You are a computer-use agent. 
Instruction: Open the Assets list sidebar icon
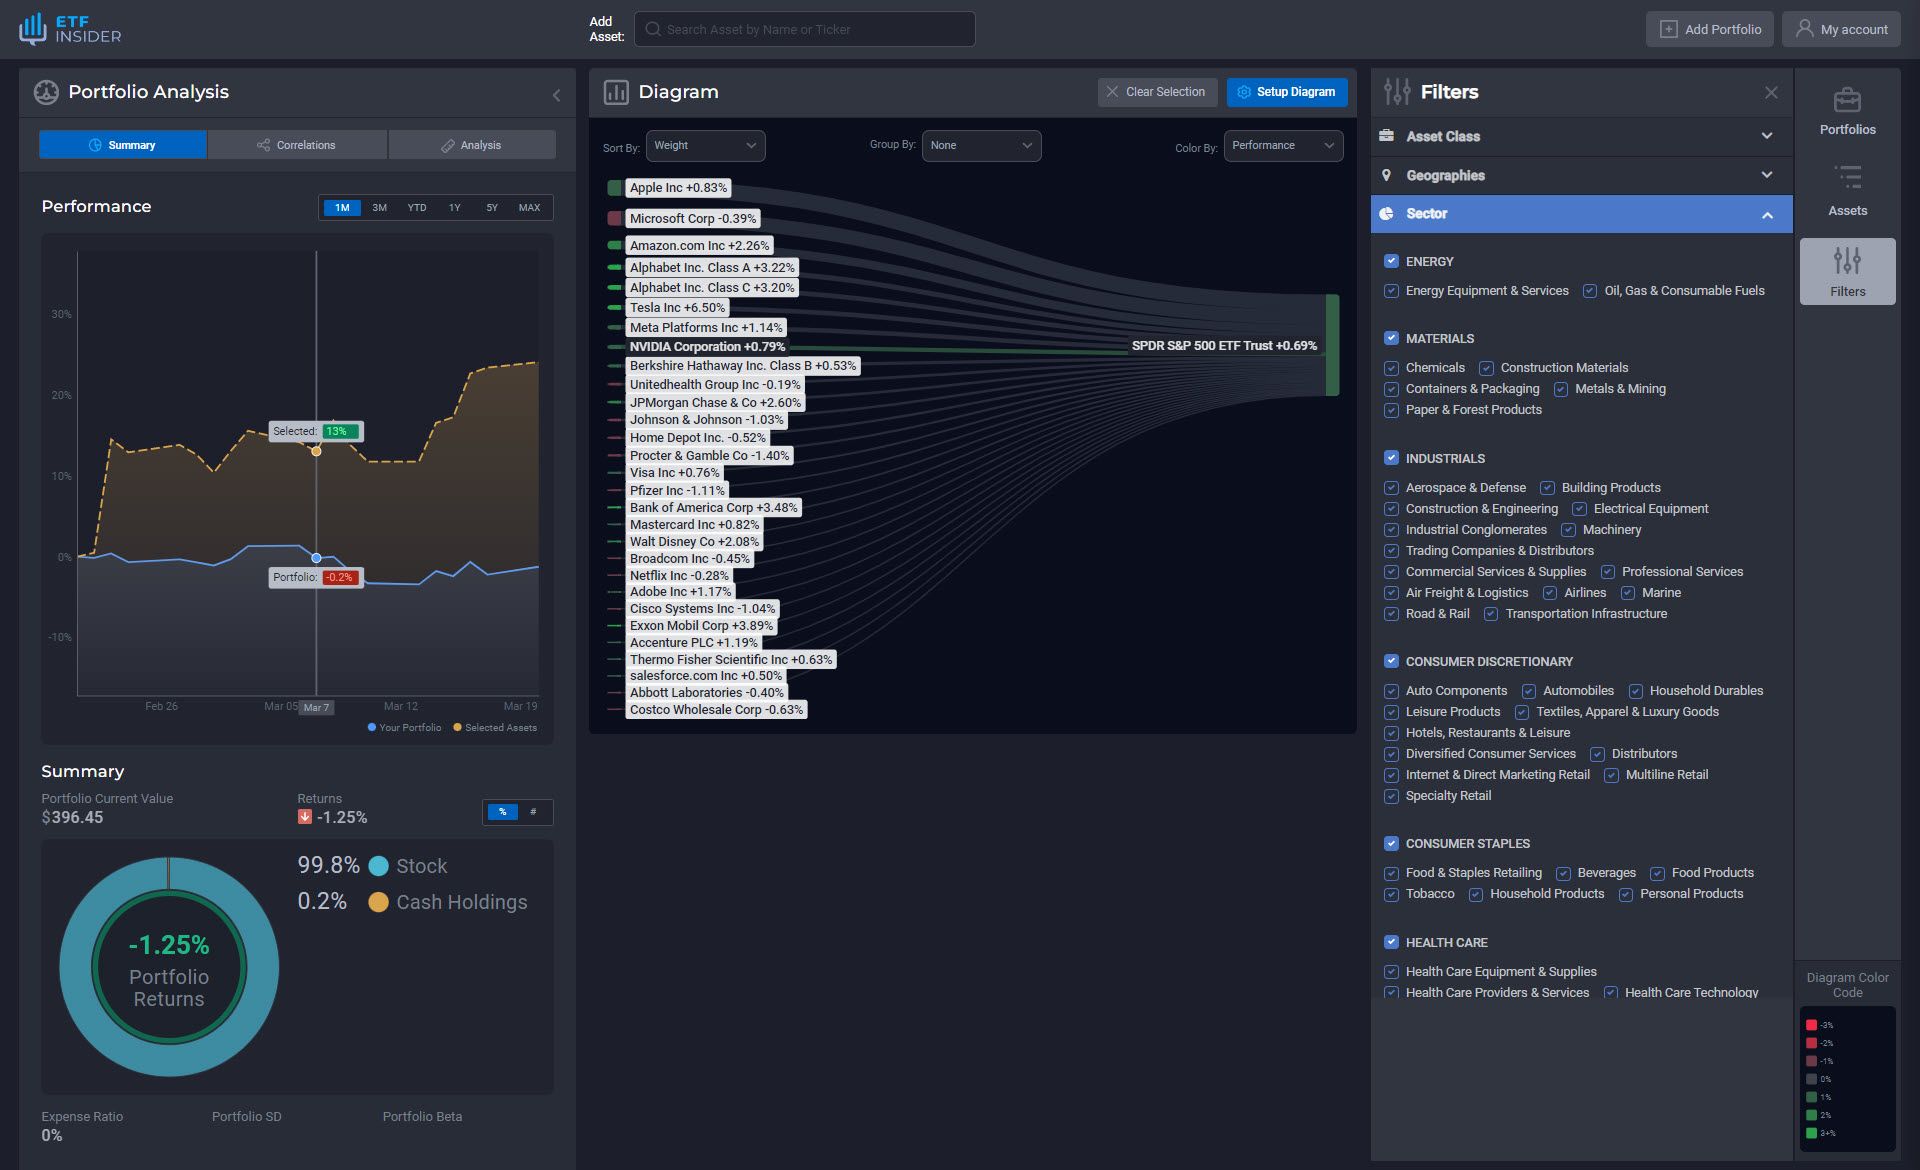pyautogui.click(x=1846, y=179)
